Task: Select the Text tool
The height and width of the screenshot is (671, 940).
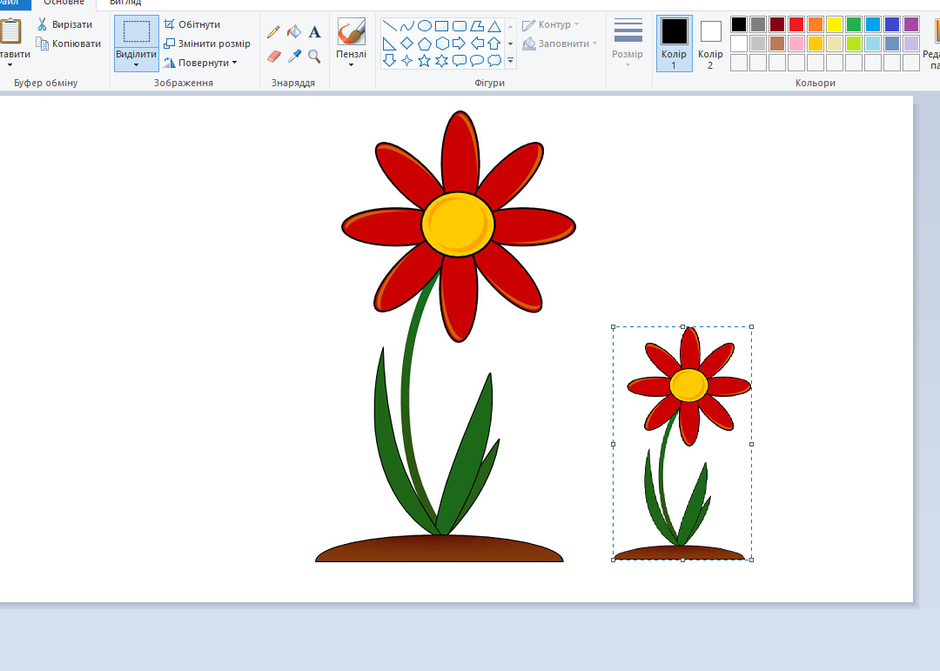Action: 314,32
